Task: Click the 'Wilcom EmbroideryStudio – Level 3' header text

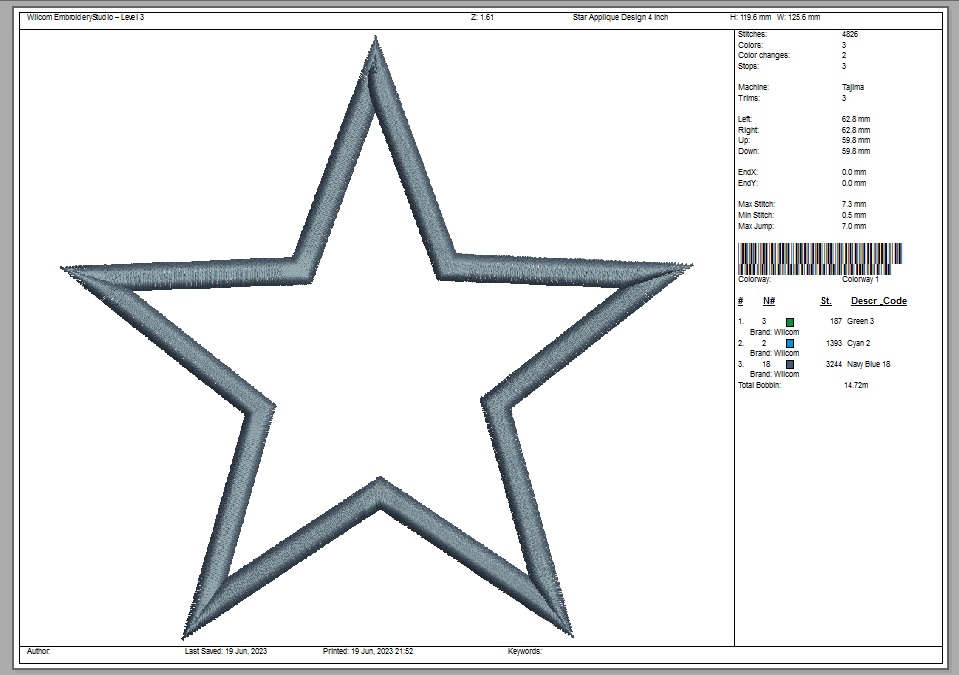Action: point(86,17)
